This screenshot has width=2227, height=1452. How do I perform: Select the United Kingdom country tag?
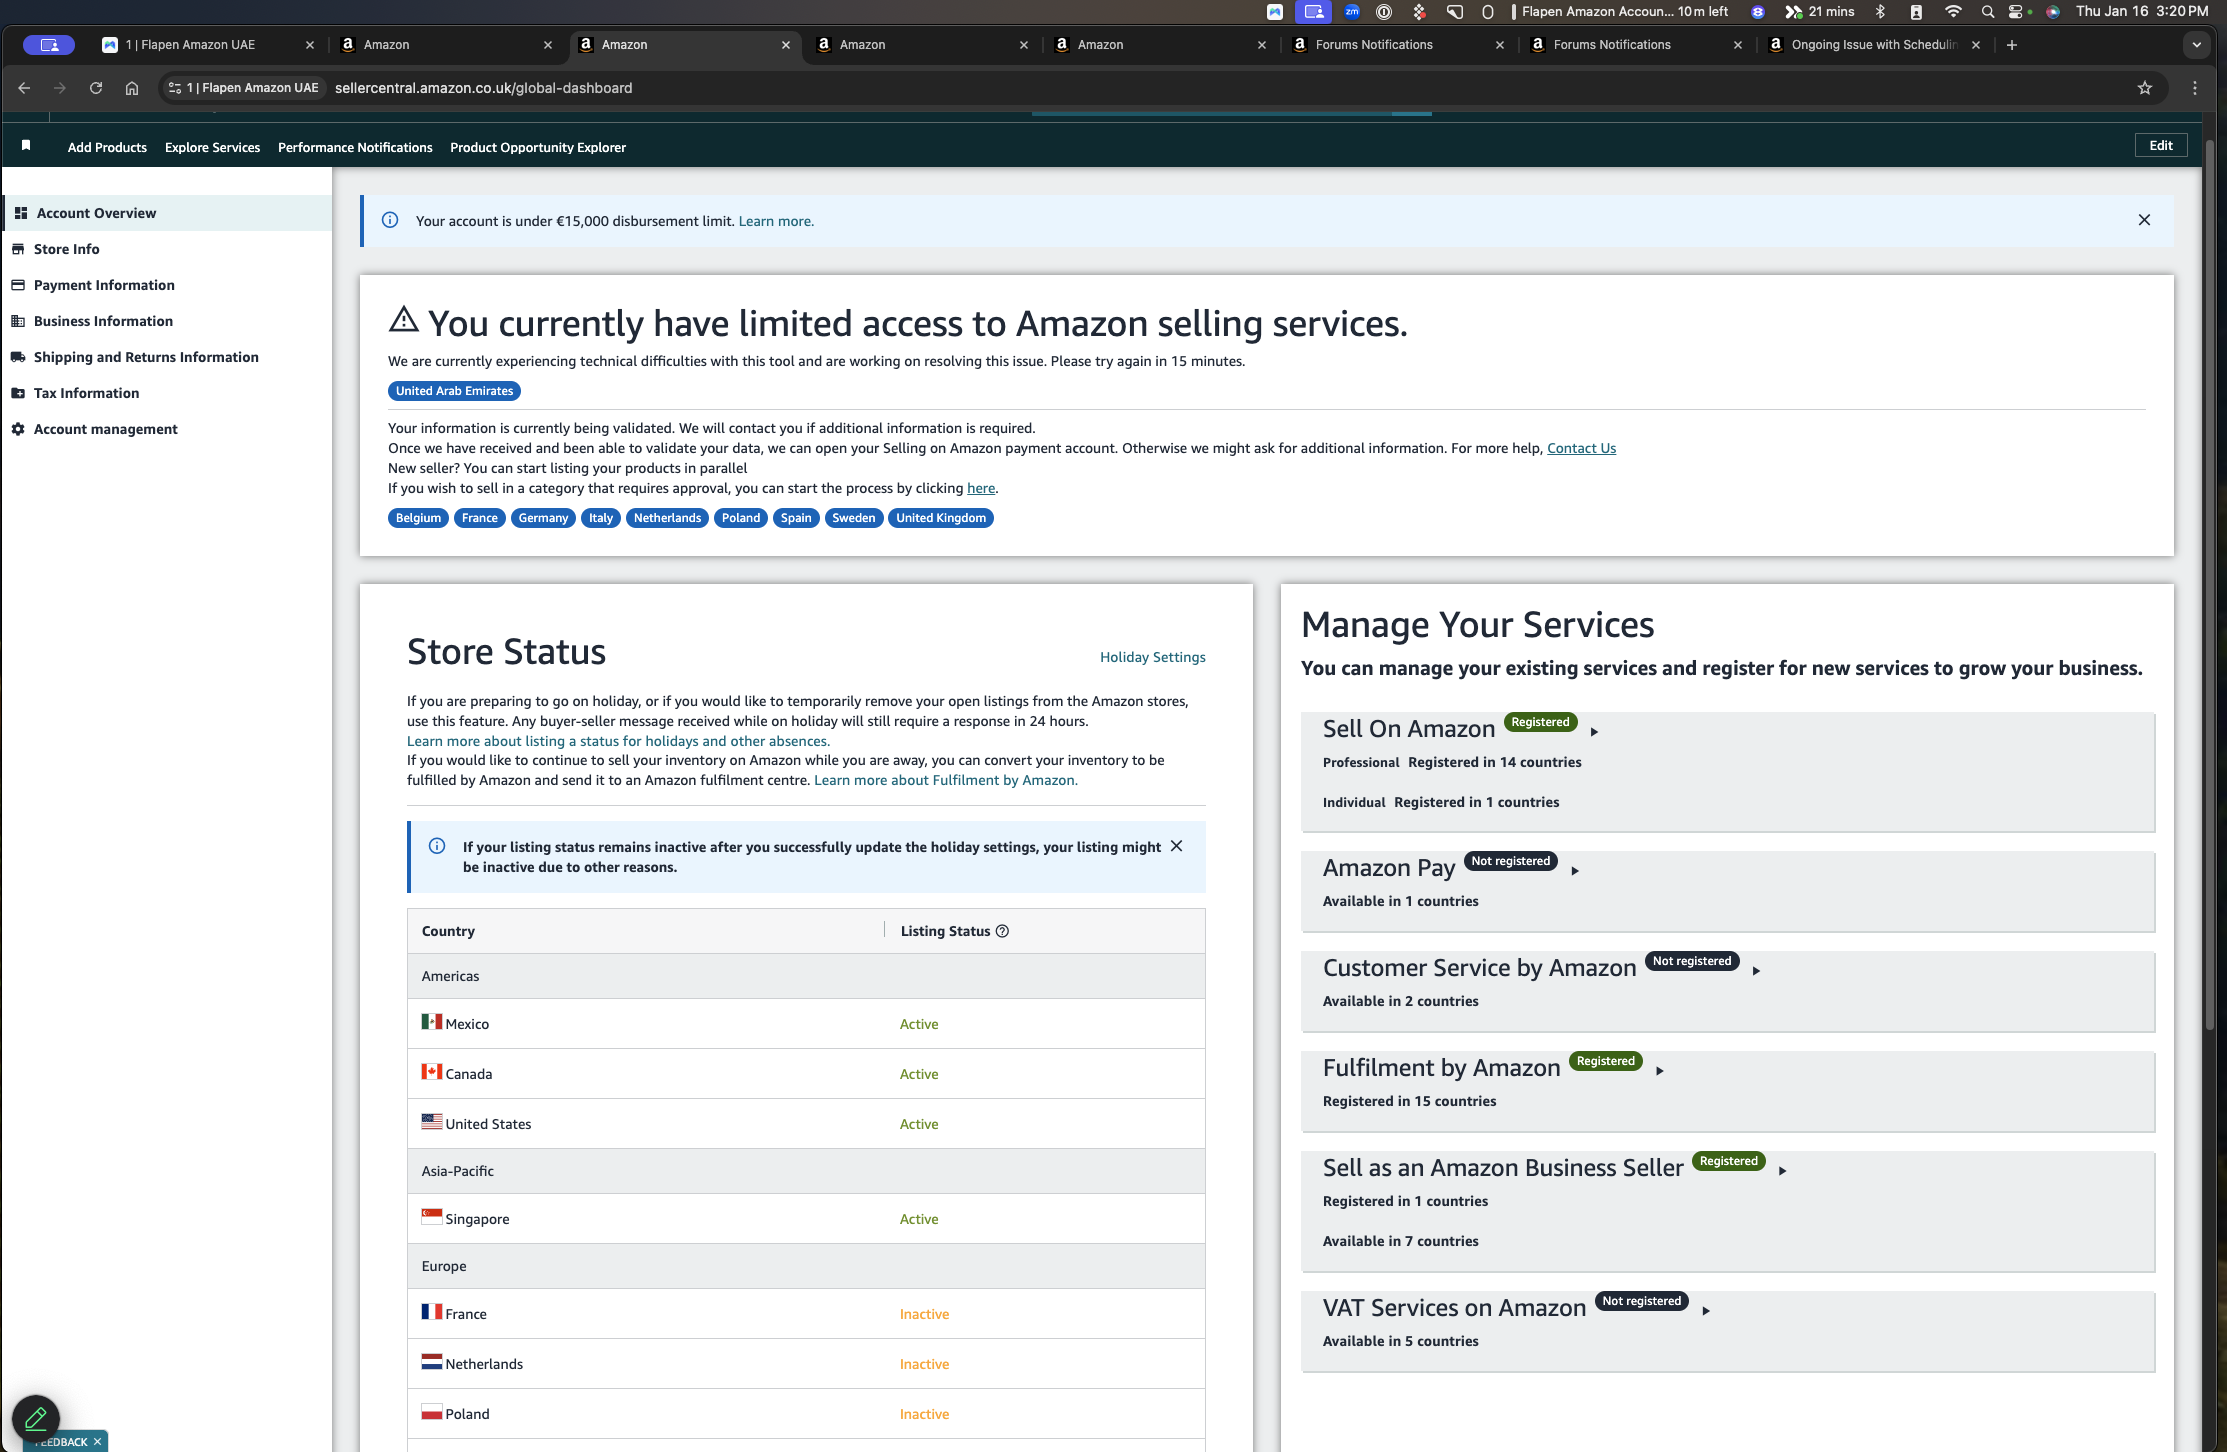tap(941, 518)
